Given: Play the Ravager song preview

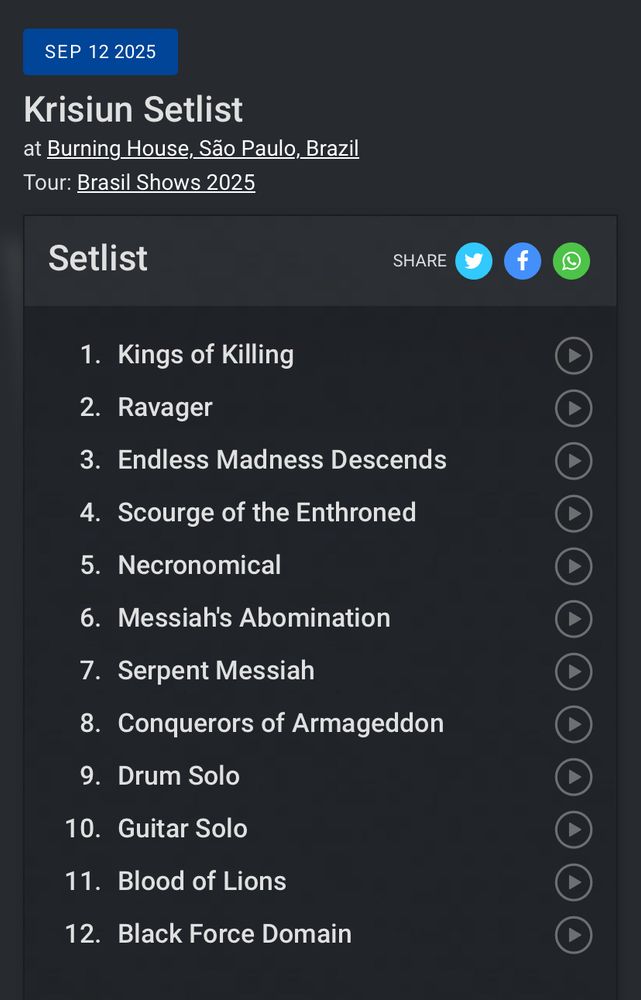Looking at the screenshot, I should 574,408.
